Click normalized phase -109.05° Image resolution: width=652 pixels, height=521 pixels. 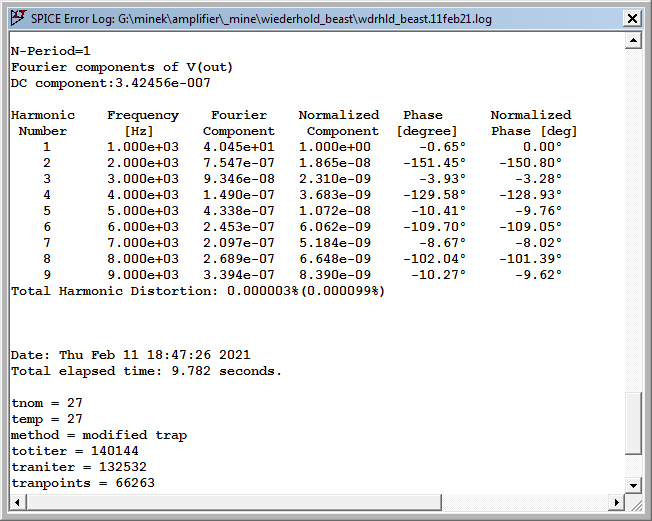[531, 227]
